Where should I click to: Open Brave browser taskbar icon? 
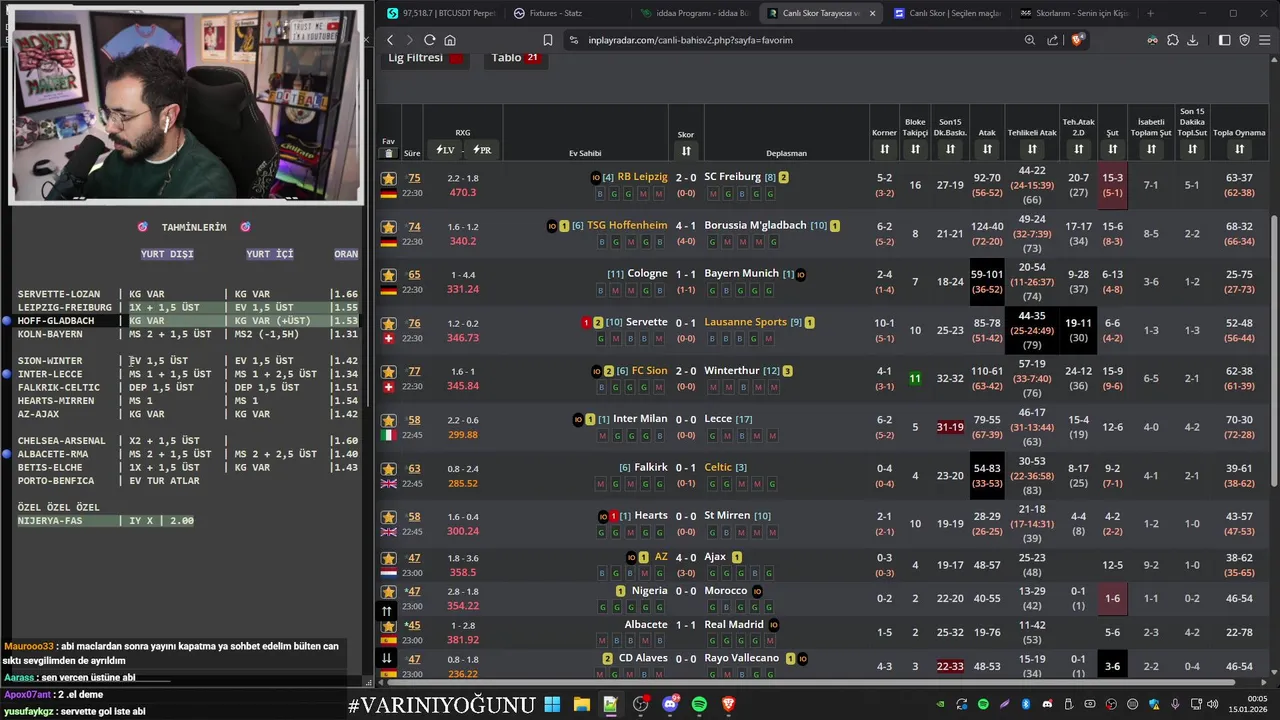[729, 704]
